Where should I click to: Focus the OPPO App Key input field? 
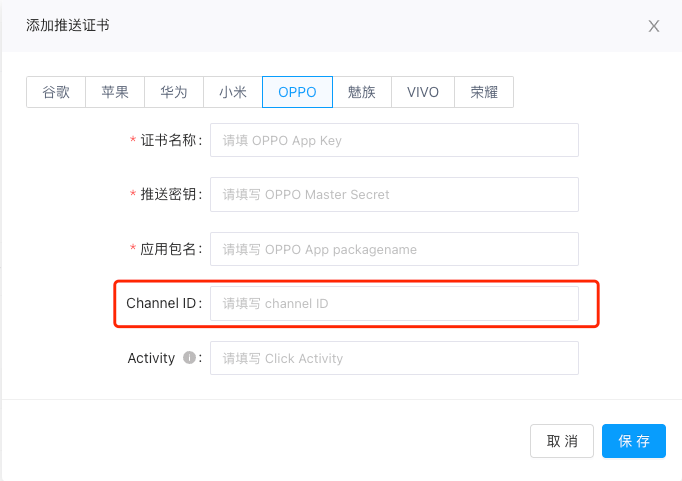pos(394,141)
